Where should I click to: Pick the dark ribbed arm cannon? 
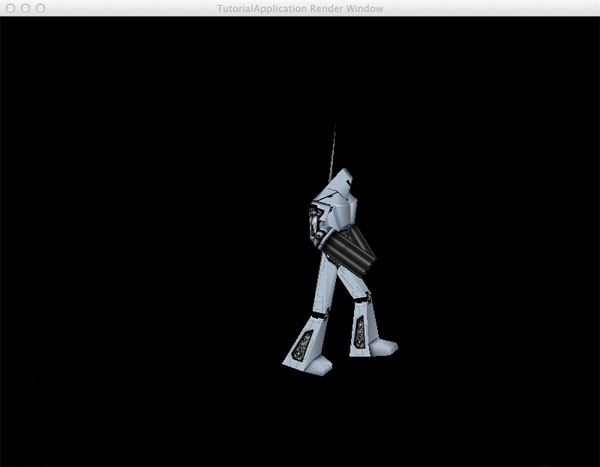(x=350, y=249)
